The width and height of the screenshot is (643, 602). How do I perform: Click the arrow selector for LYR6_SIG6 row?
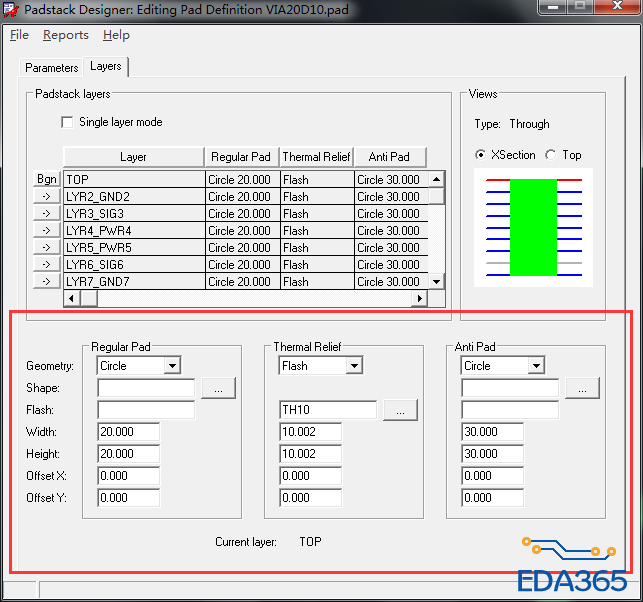(47, 265)
